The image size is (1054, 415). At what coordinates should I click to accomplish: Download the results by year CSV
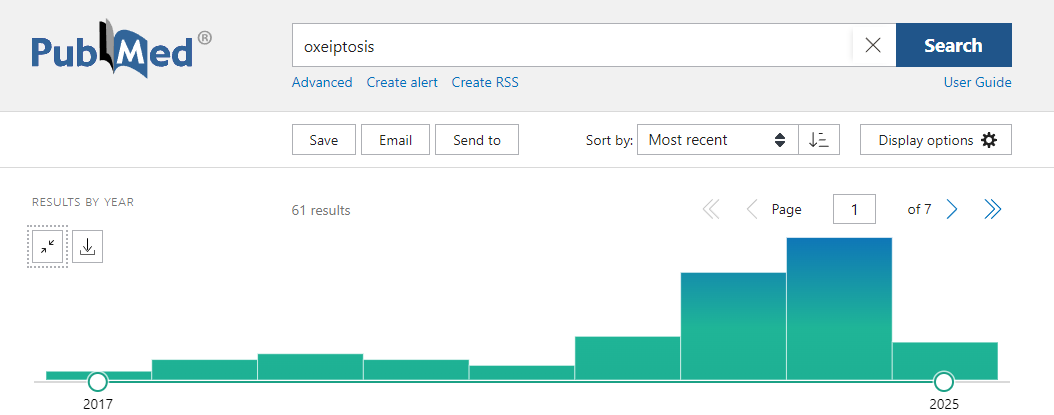point(87,246)
